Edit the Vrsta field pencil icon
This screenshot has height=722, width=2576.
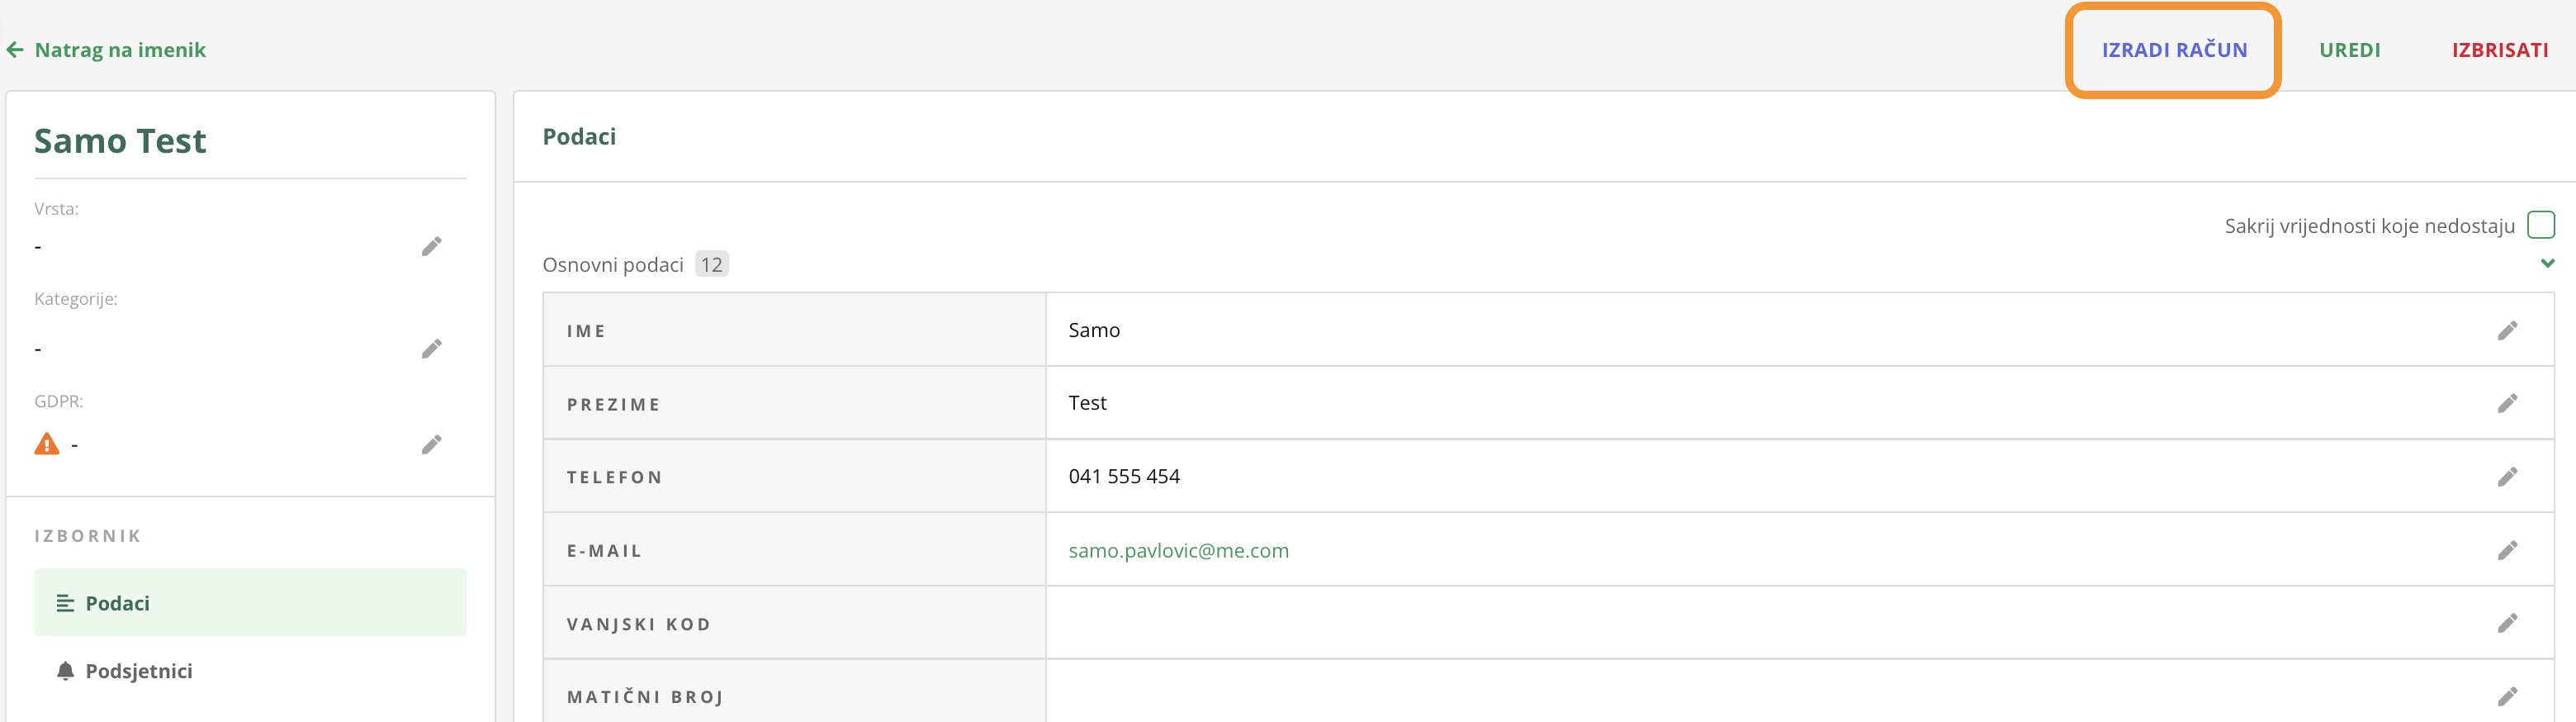[x=431, y=246]
